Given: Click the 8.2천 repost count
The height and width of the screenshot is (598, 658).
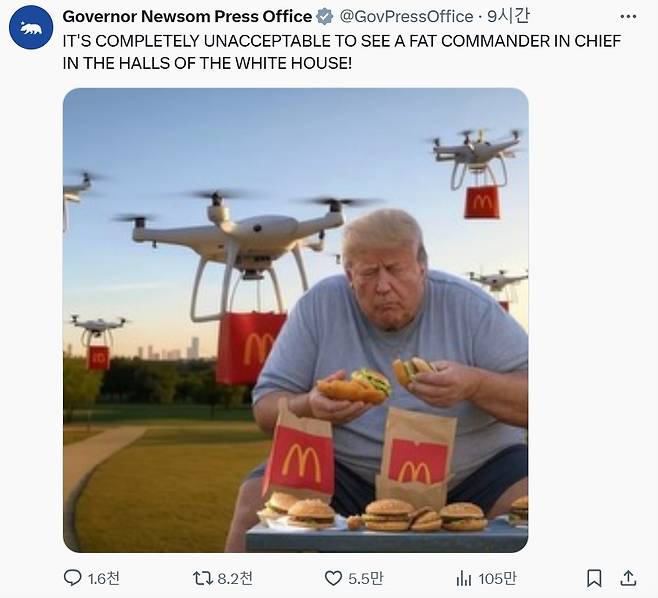Looking at the screenshot, I should pyautogui.click(x=236, y=578).
